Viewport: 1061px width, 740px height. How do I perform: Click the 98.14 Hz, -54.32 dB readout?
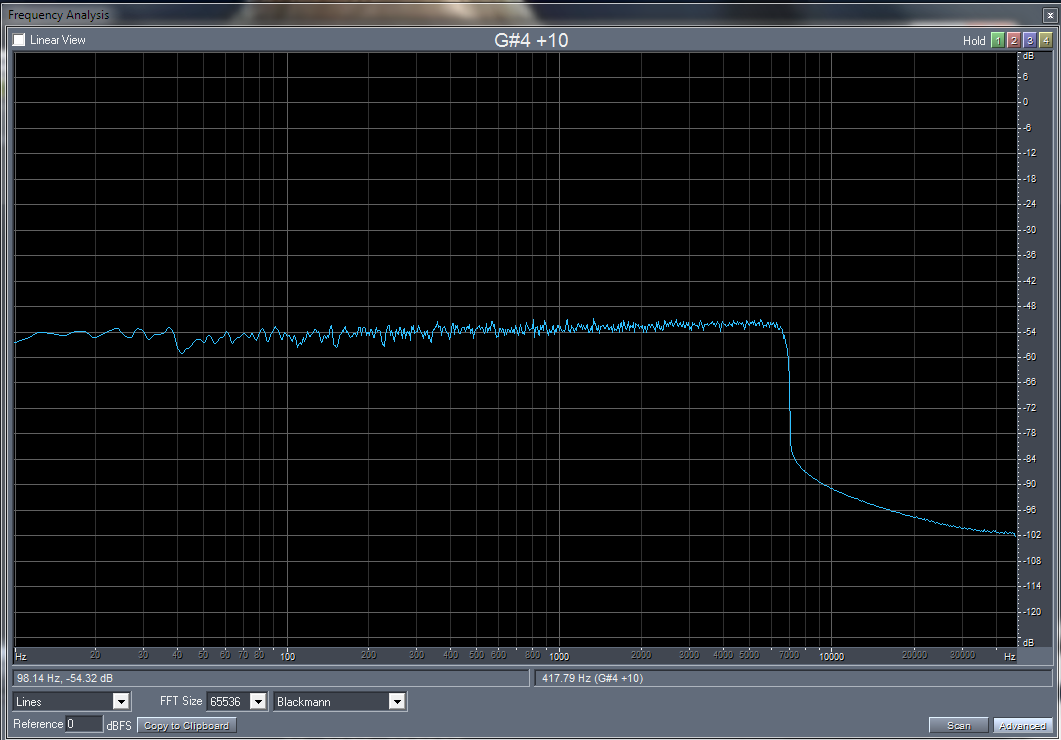pos(65,678)
